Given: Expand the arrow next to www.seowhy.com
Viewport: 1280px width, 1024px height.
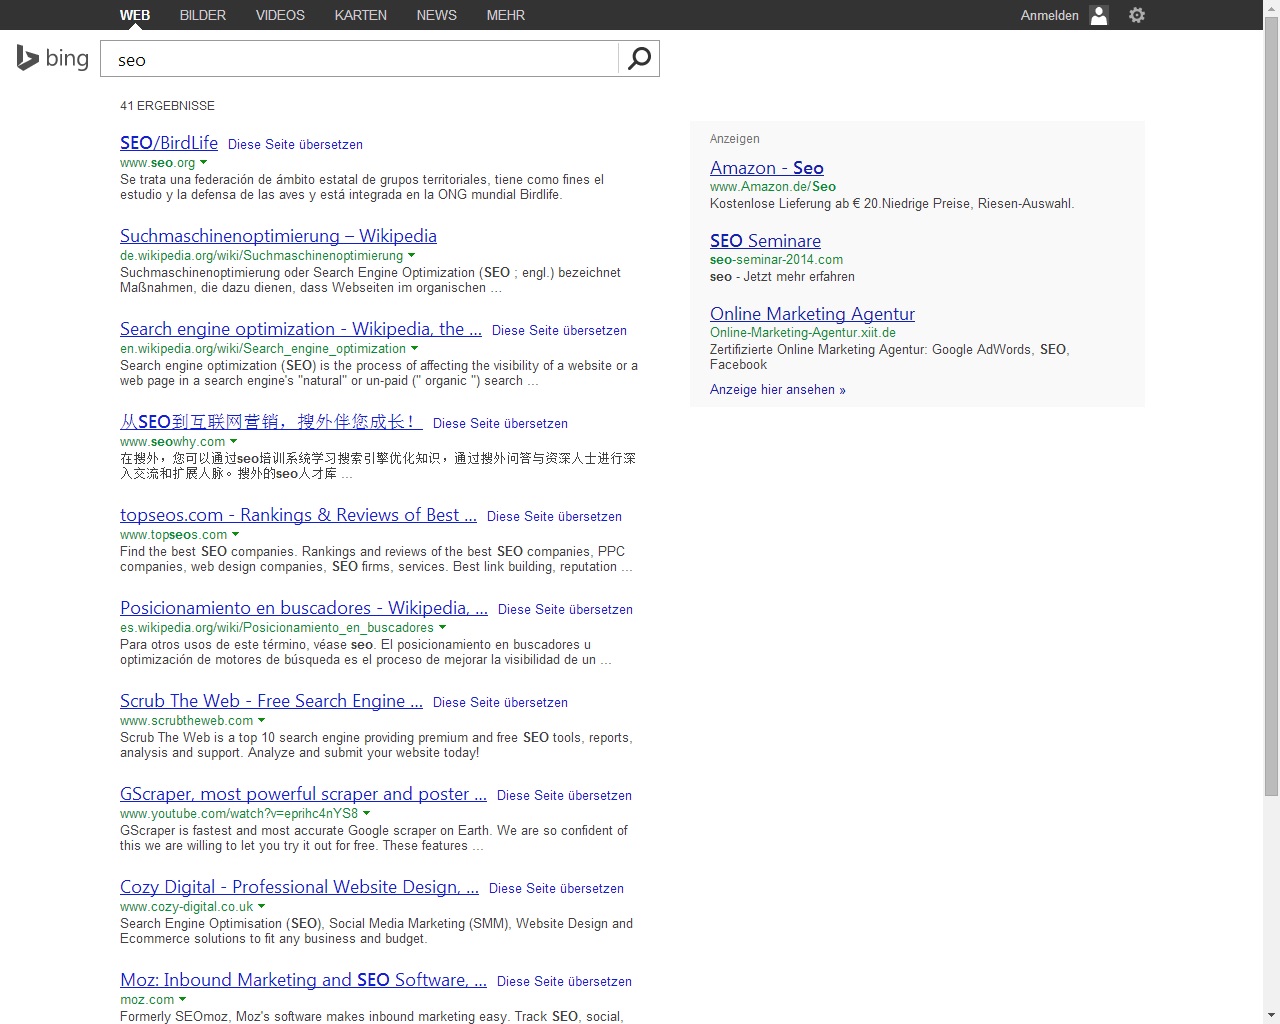Looking at the screenshot, I should pos(233,441).
